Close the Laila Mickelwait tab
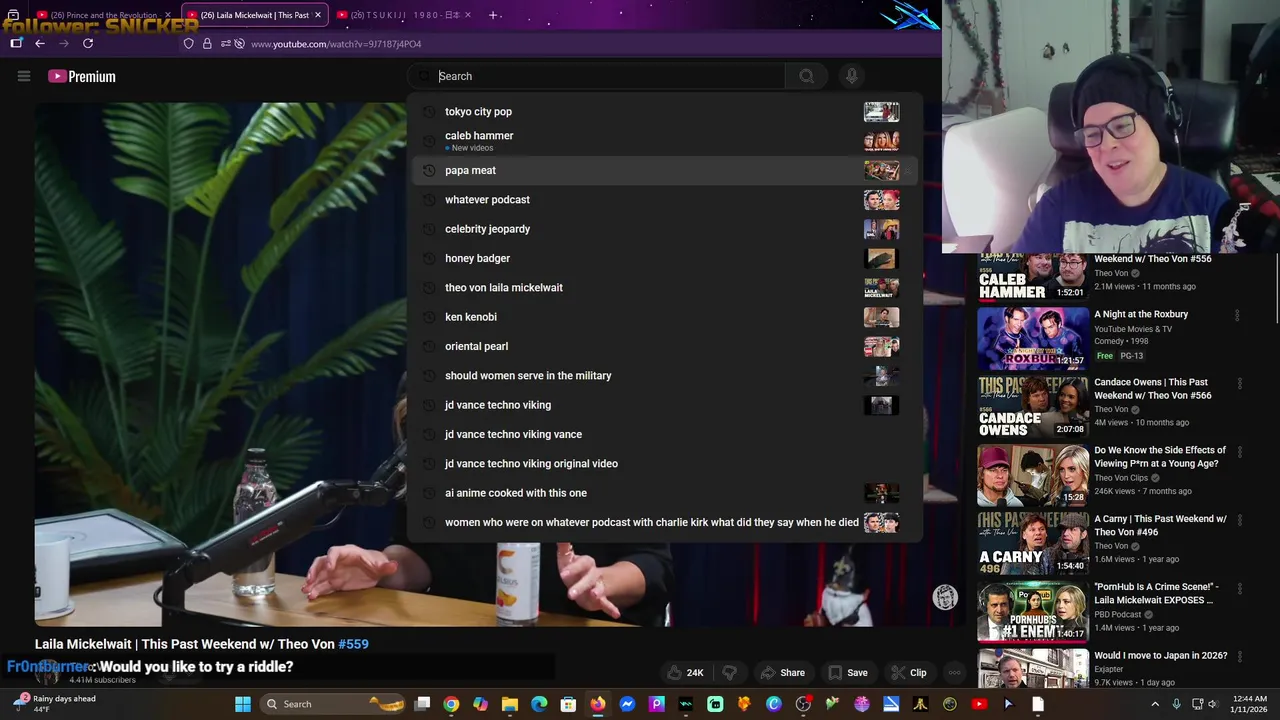This screenshot has height=720, width=1280. click(x=318, y=15)
